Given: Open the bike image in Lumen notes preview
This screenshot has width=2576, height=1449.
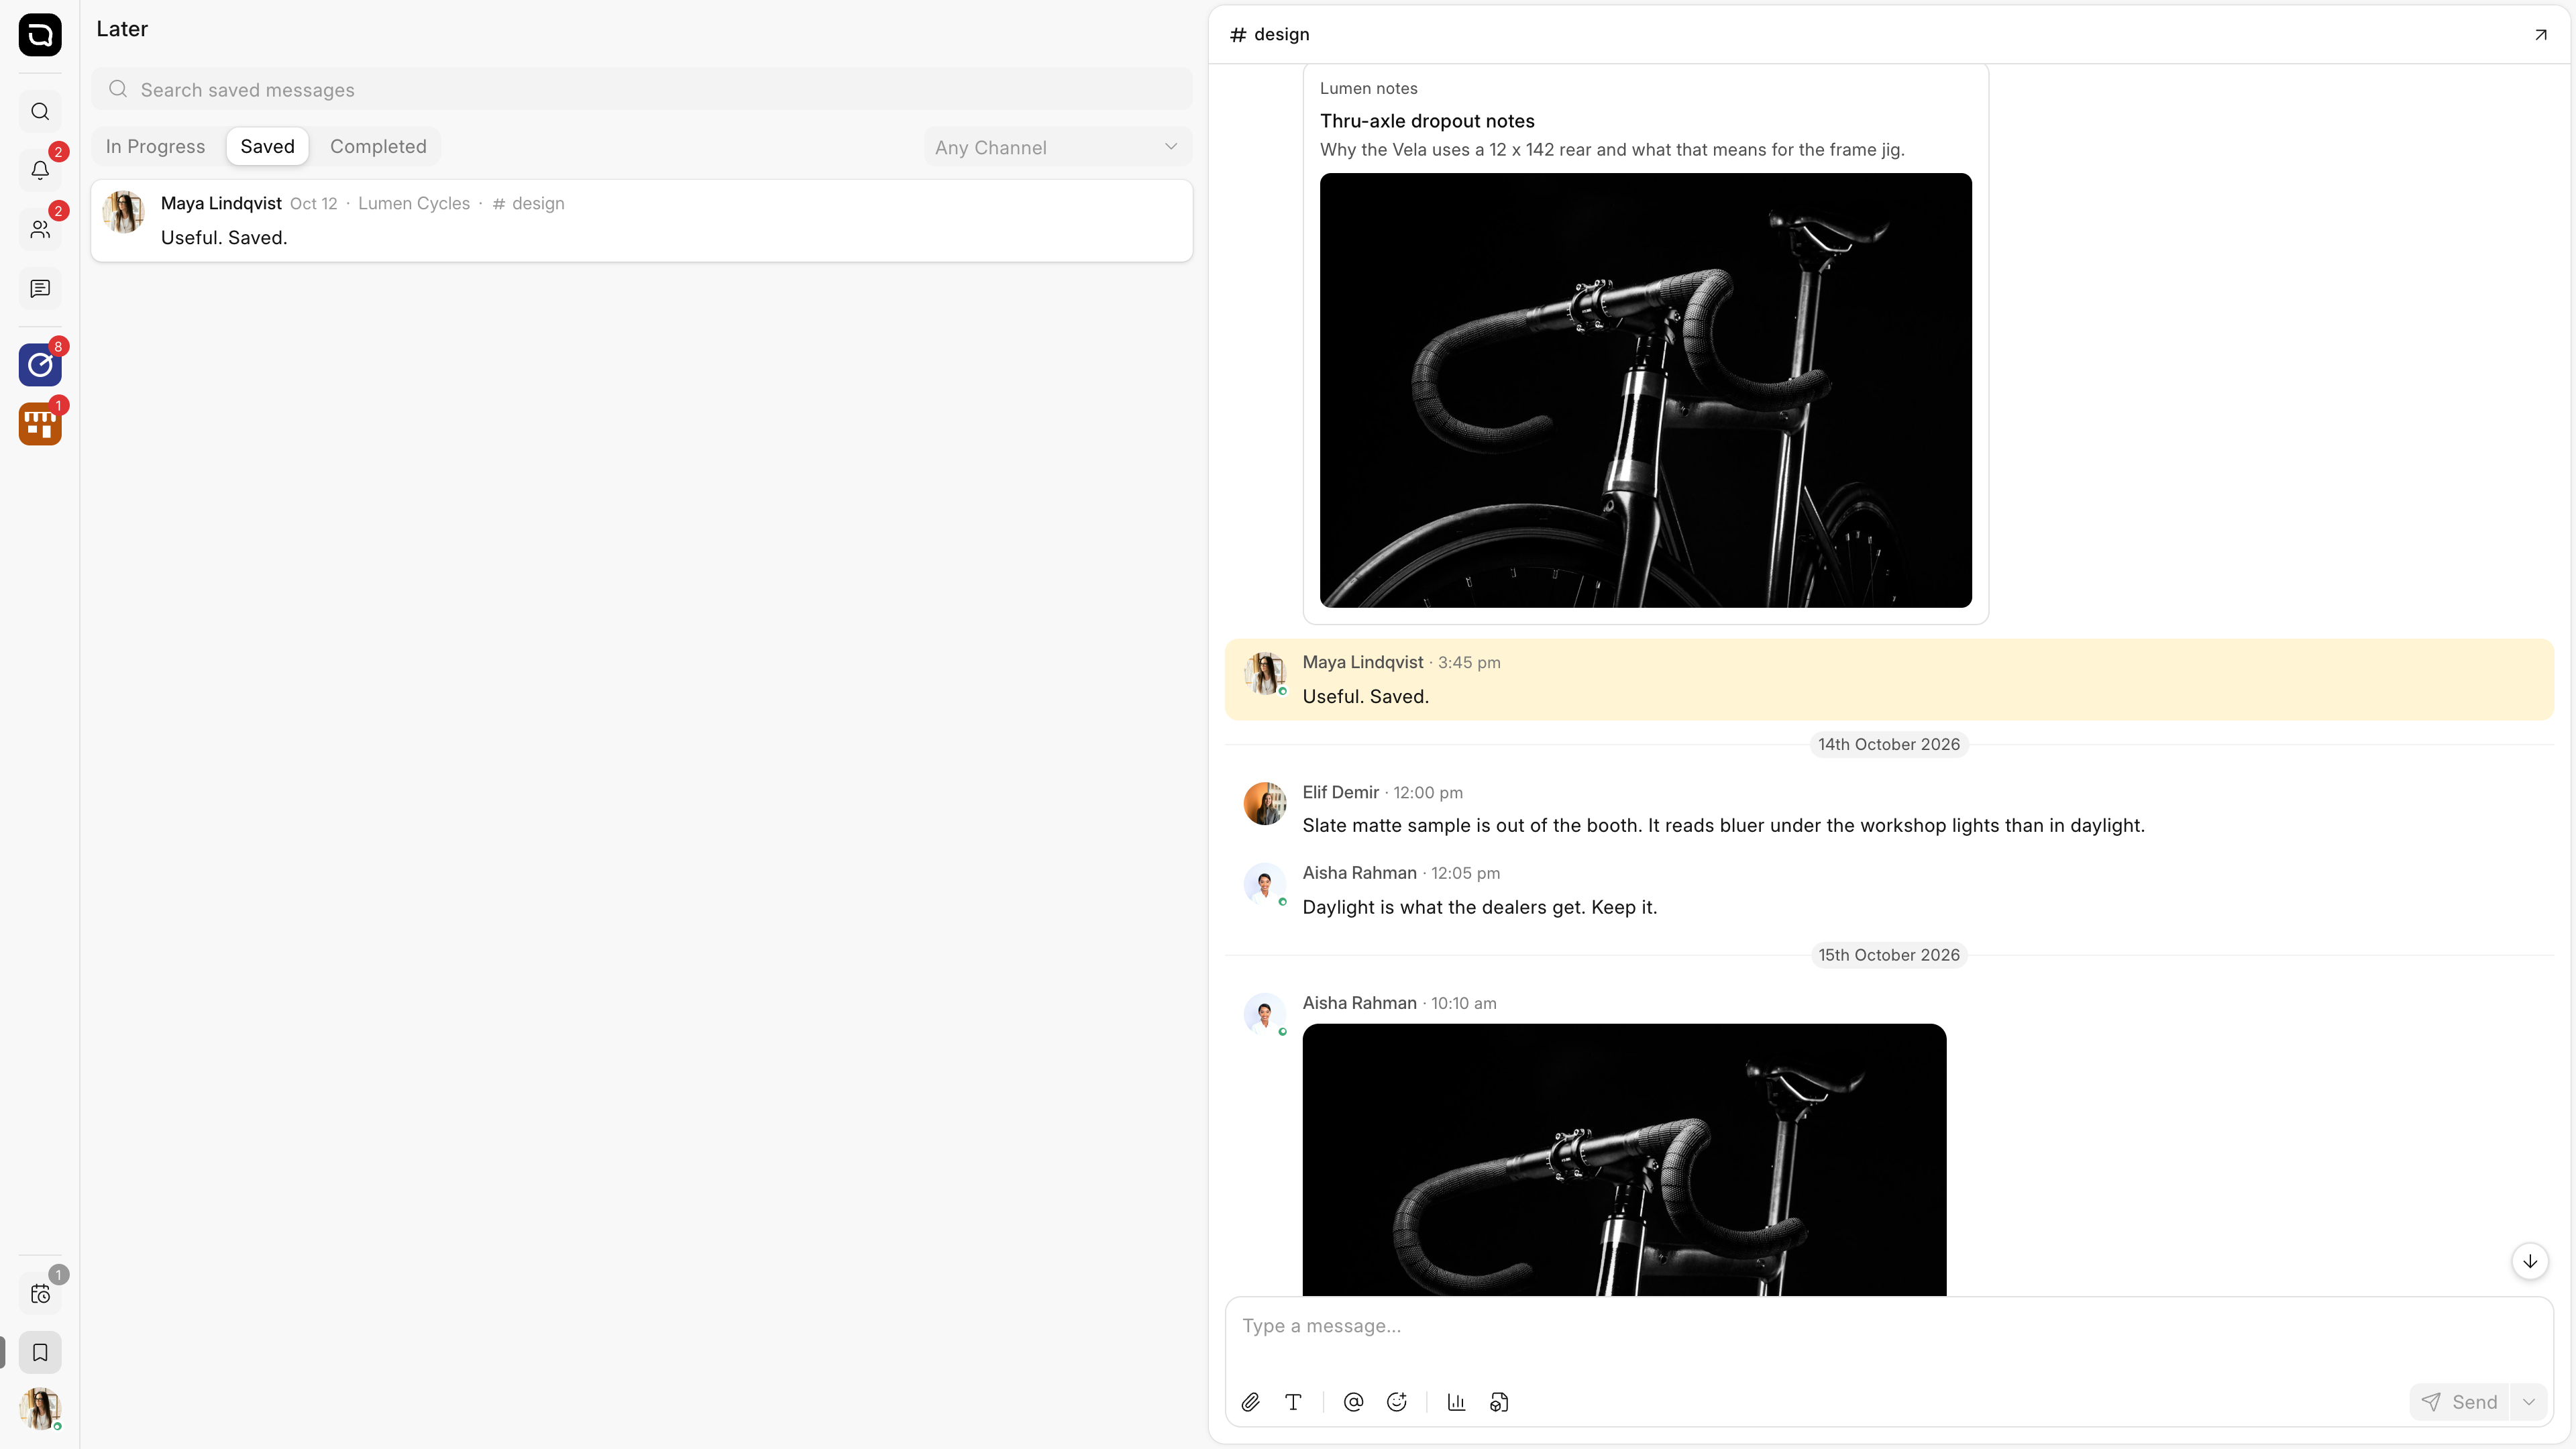Looking at the screenshot, I should click(1645, 391).
